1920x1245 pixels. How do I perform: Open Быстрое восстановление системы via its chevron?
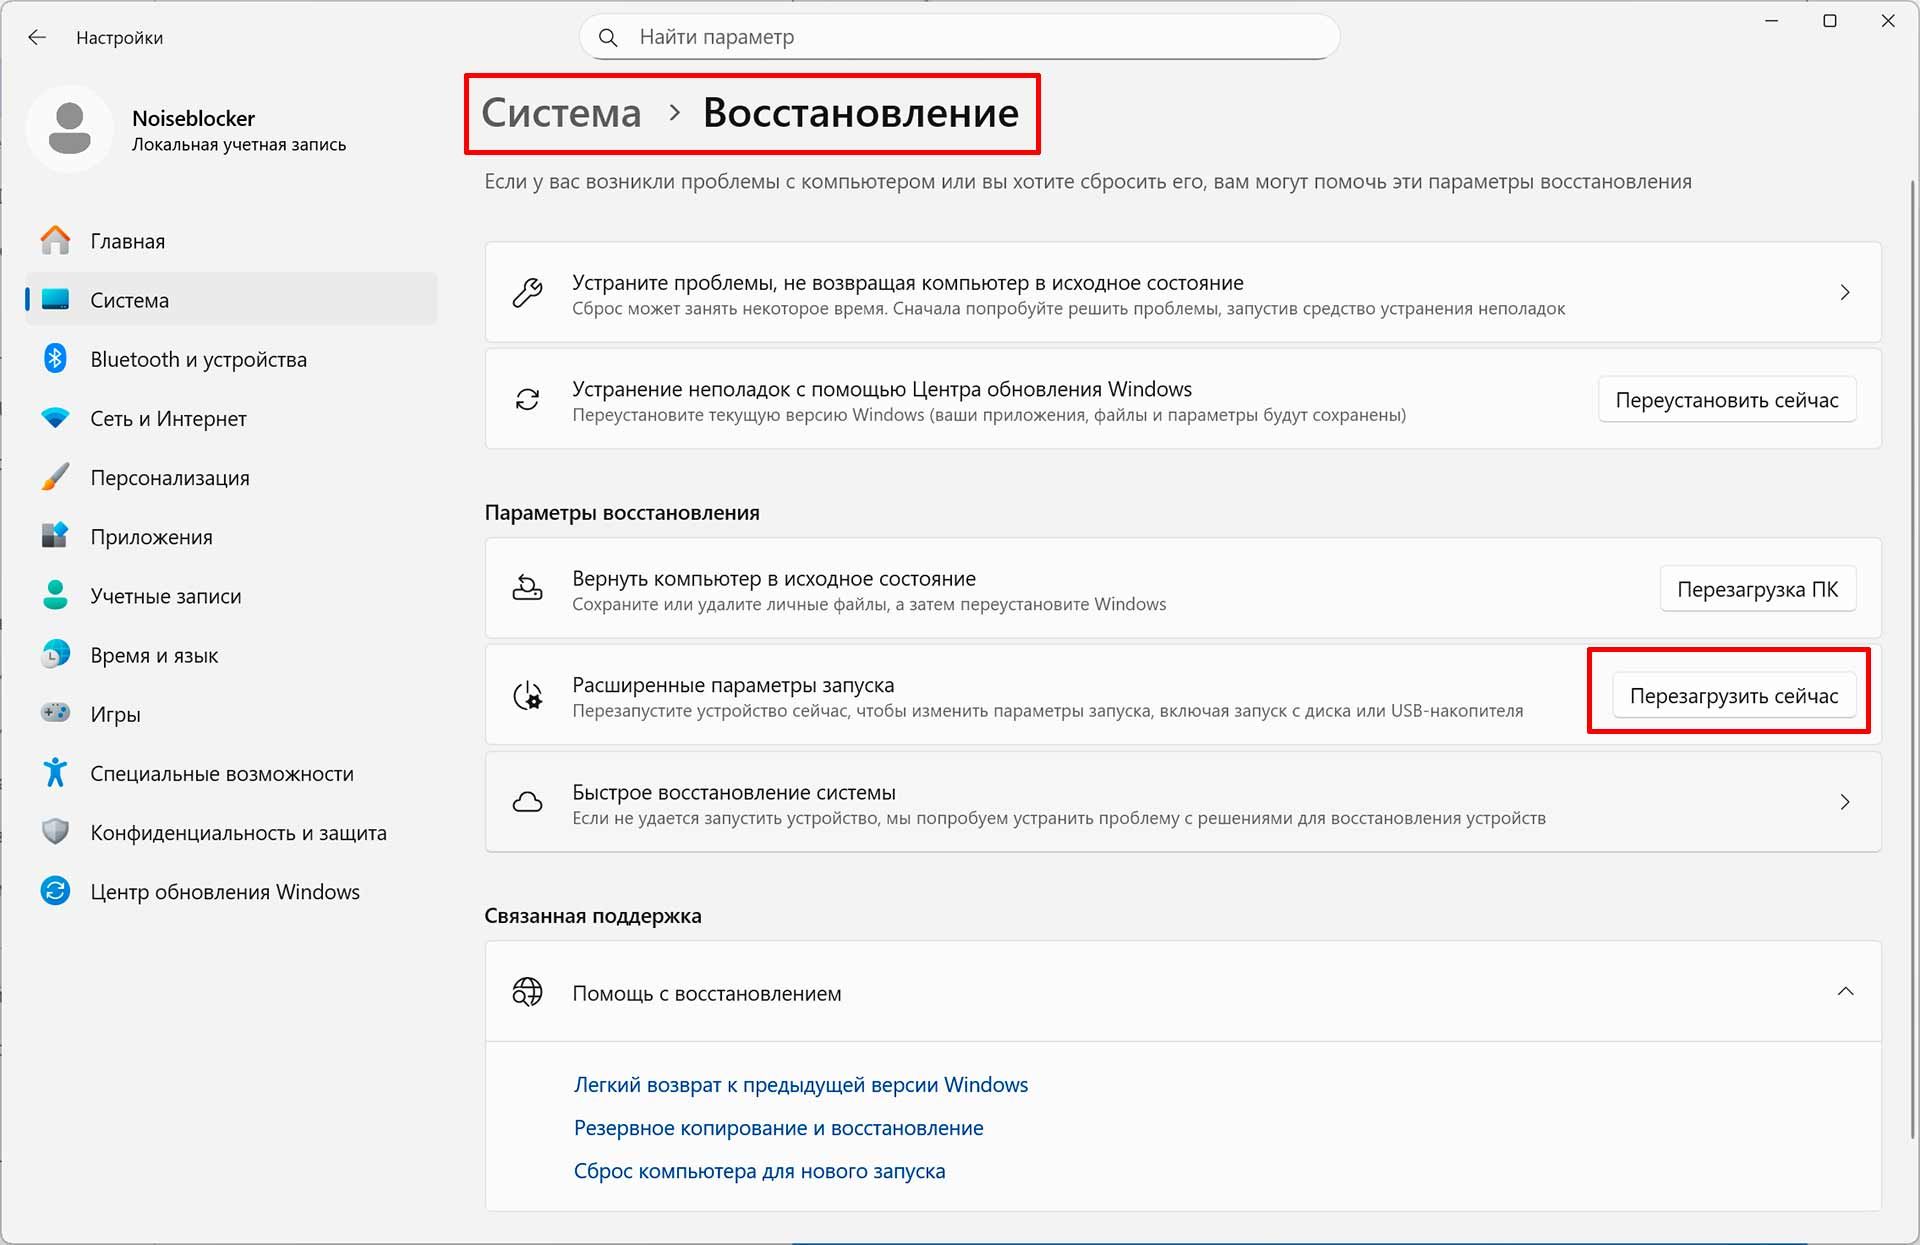[x=1845, y=801]
